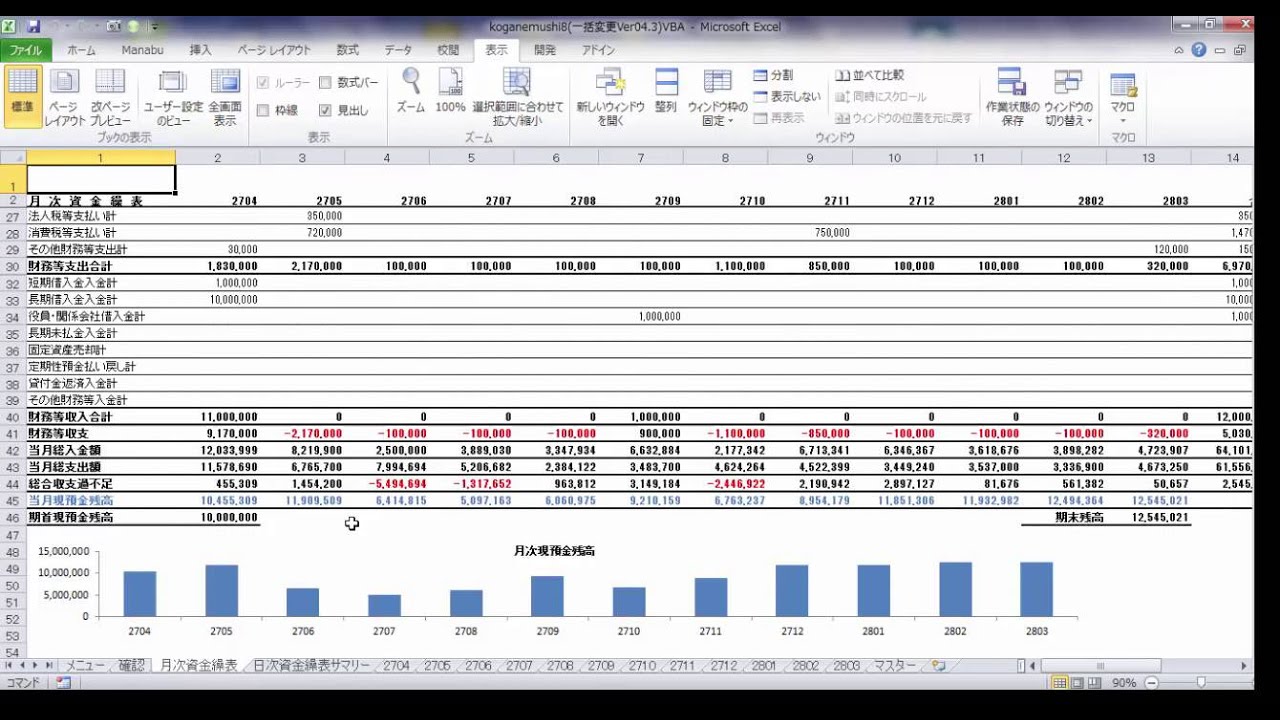Click 表示しない hide window

[x=787, y=96]
